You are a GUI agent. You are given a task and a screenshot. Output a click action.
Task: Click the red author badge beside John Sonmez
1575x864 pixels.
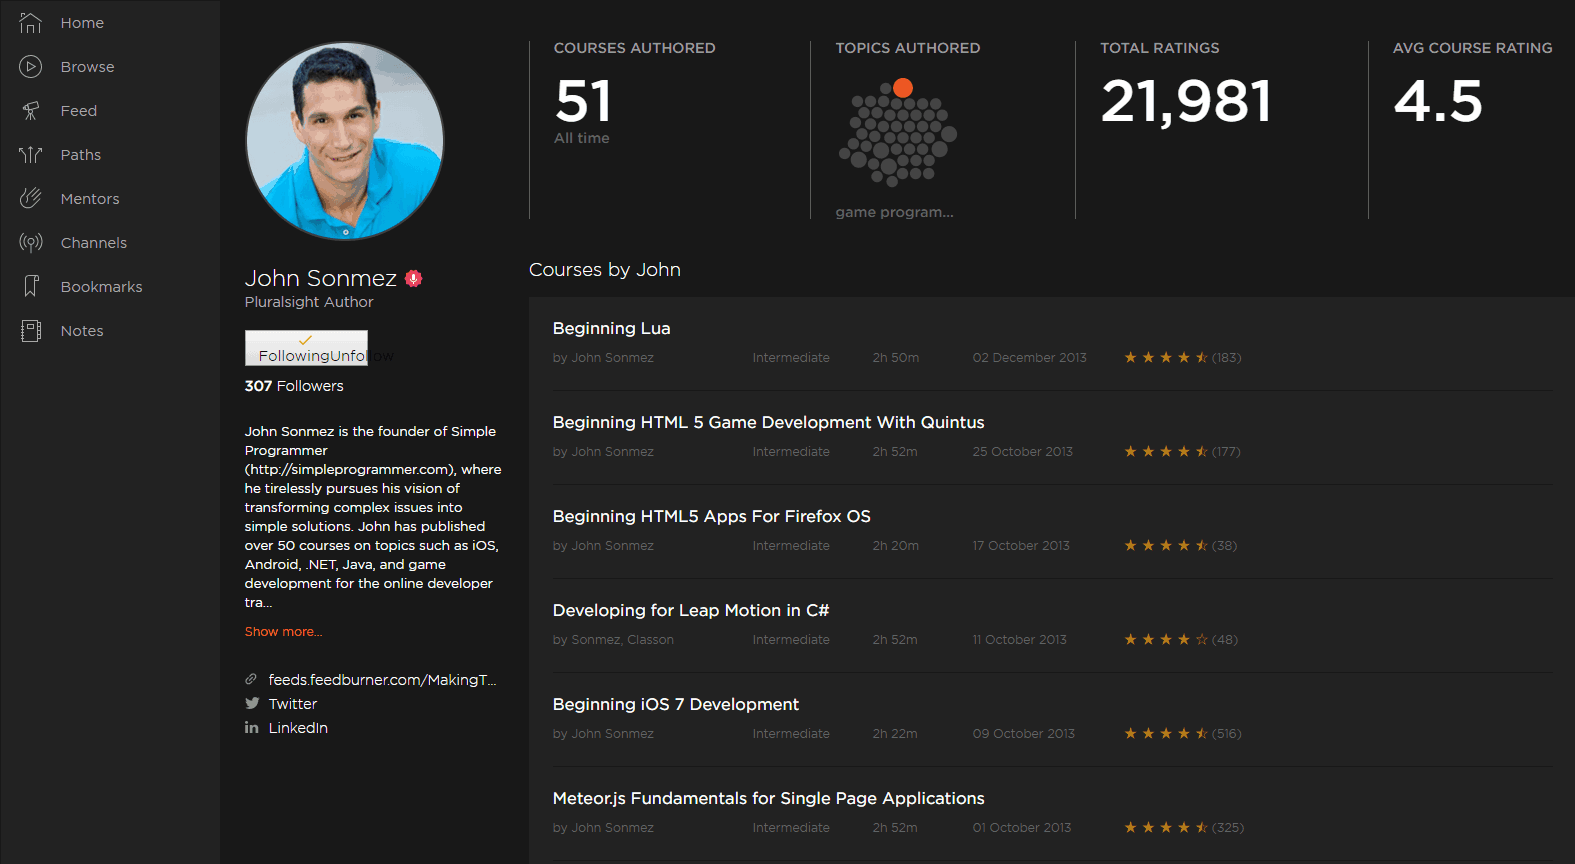(x=414, y=279)
